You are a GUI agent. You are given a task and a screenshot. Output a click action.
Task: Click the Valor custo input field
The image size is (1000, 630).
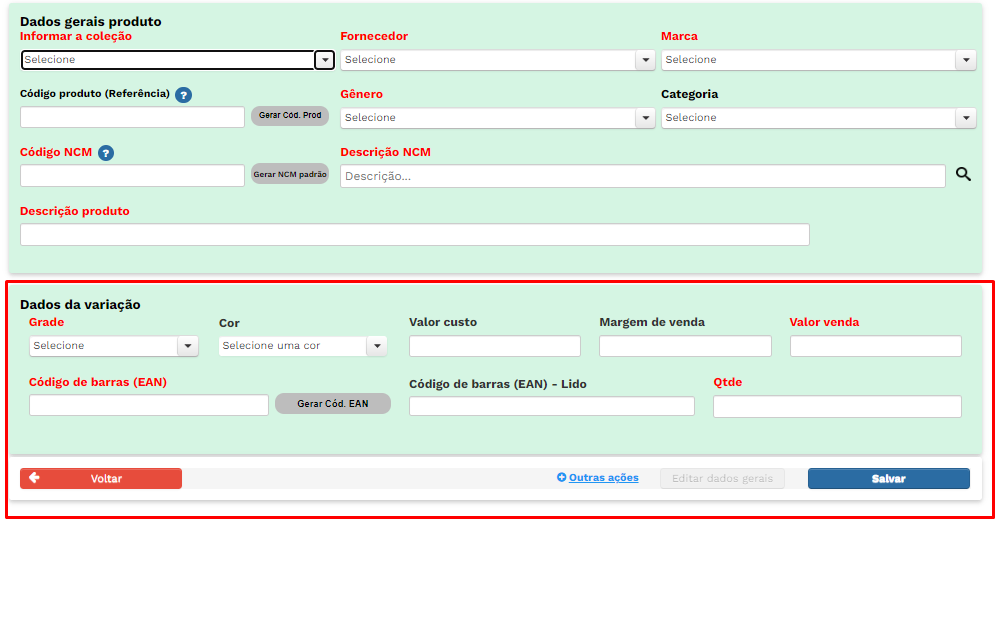point(495,347)
